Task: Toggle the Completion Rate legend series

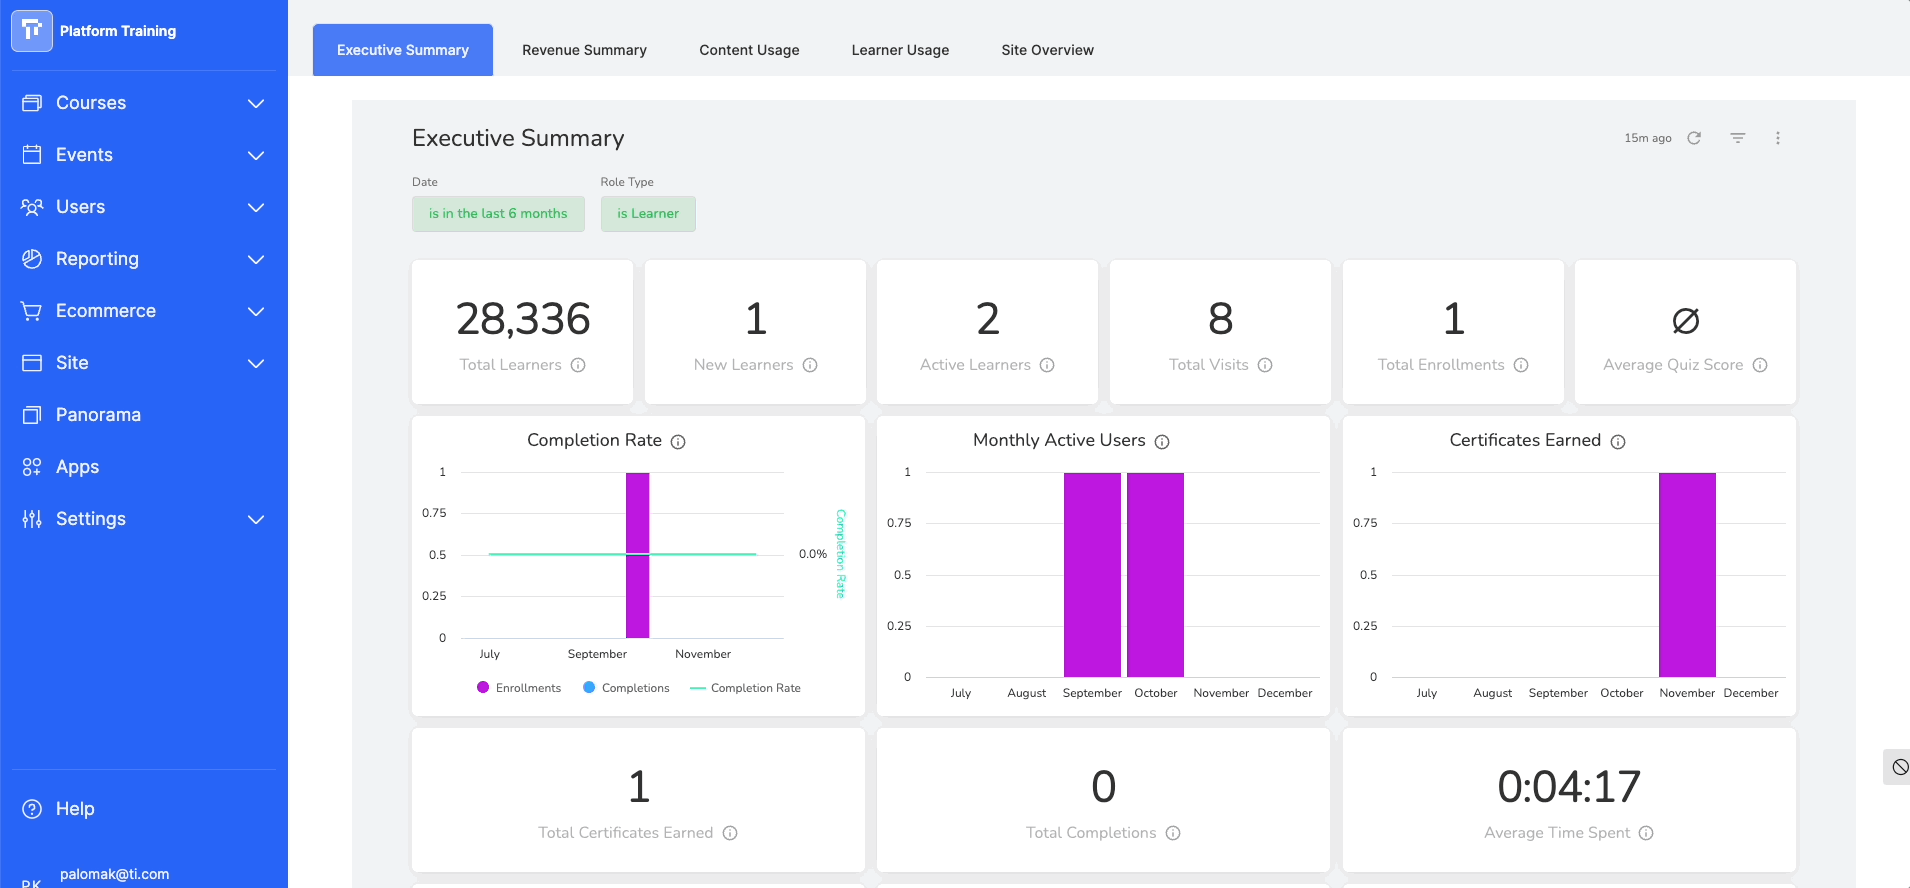Action: coord(745,688)
